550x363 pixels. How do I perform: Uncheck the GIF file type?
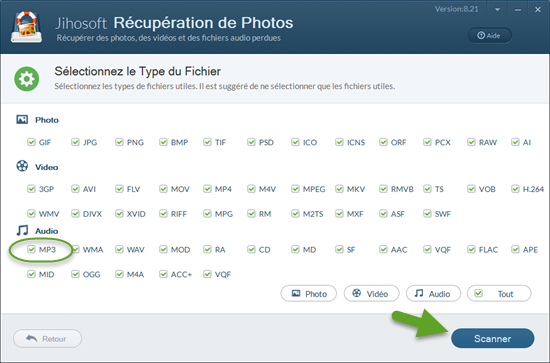[x=31, y=142]
